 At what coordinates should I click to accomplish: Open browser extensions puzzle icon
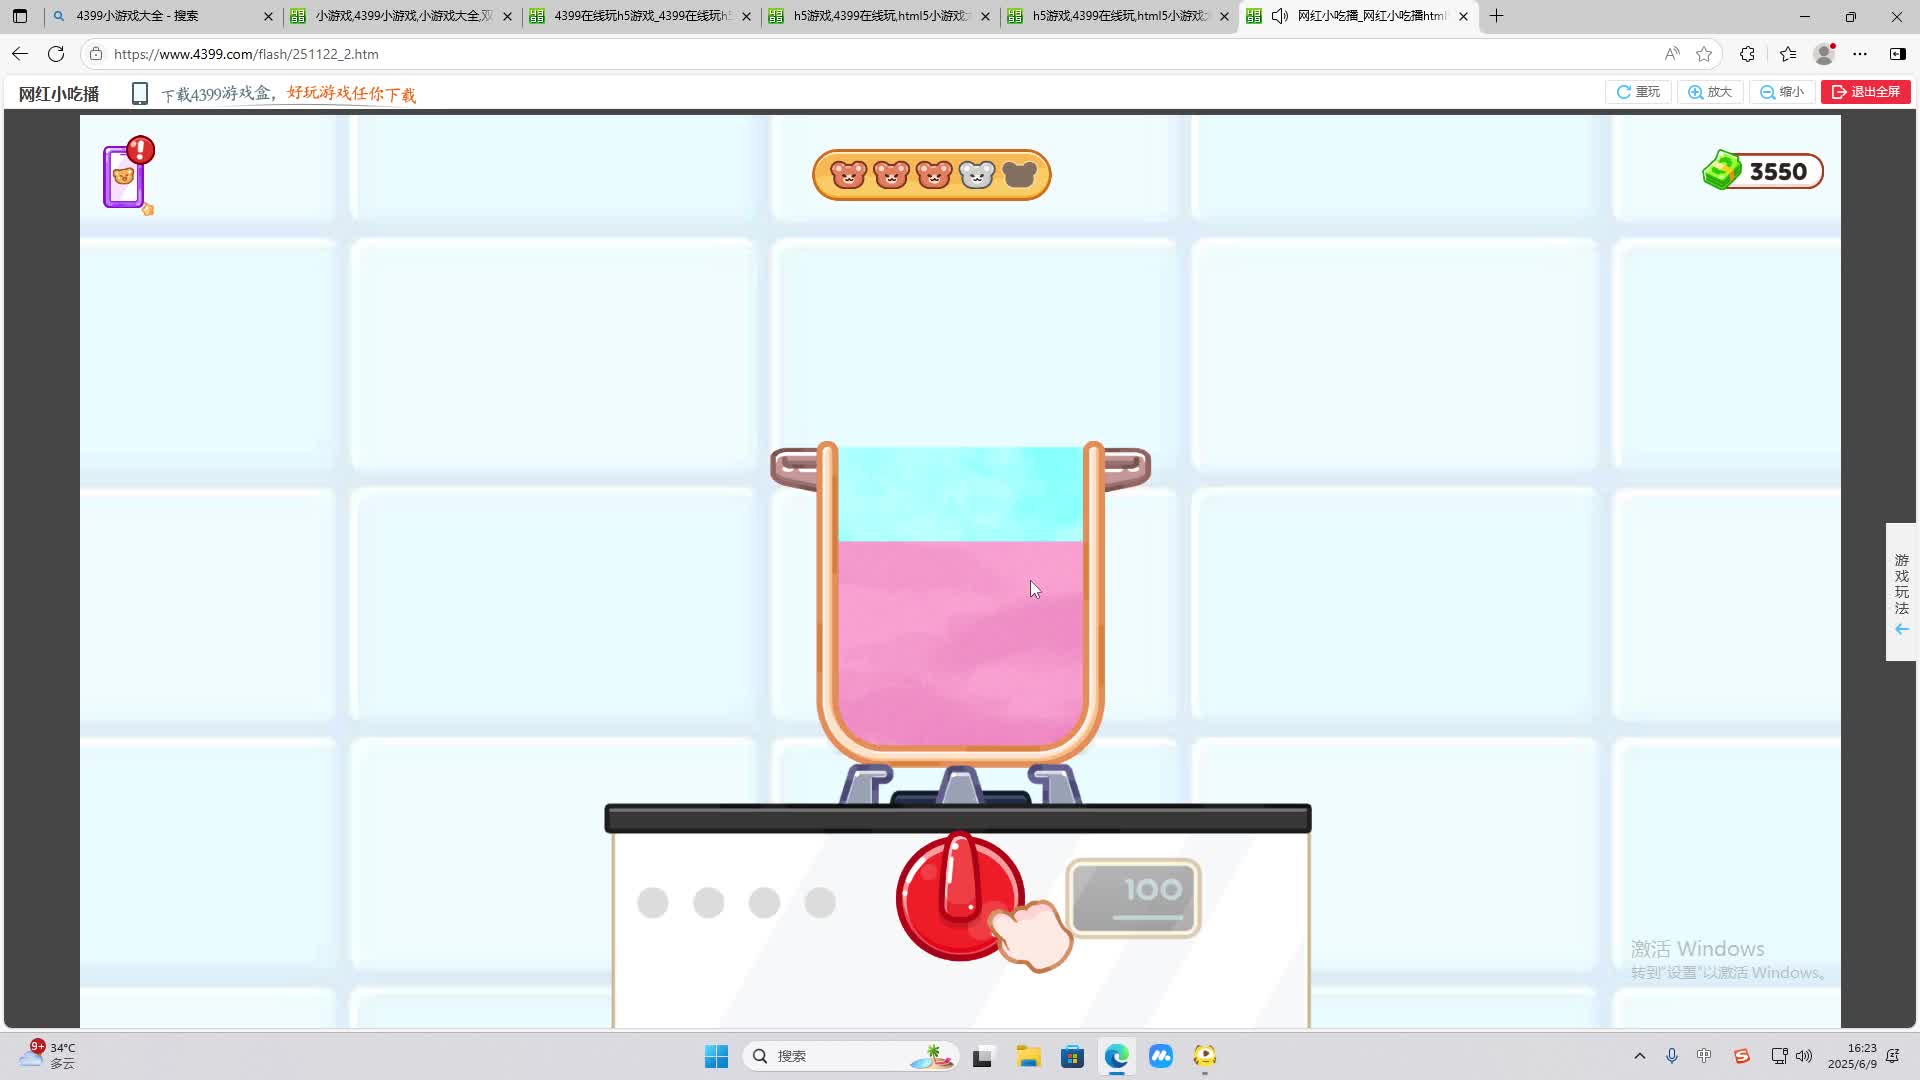[x=1747, y=54]
